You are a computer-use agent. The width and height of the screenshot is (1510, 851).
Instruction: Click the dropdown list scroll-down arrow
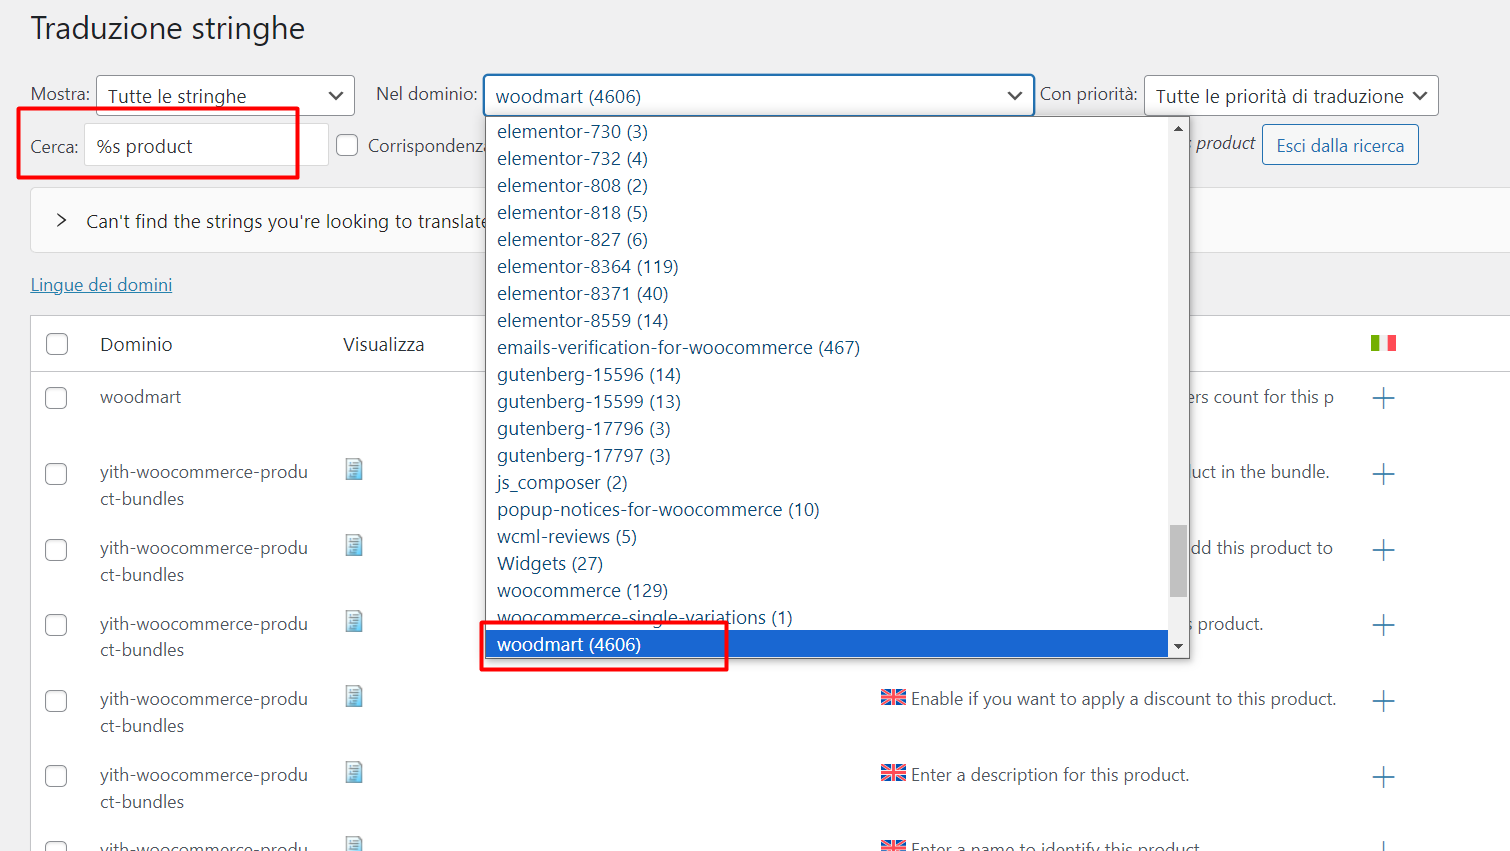coord(1178,647)
